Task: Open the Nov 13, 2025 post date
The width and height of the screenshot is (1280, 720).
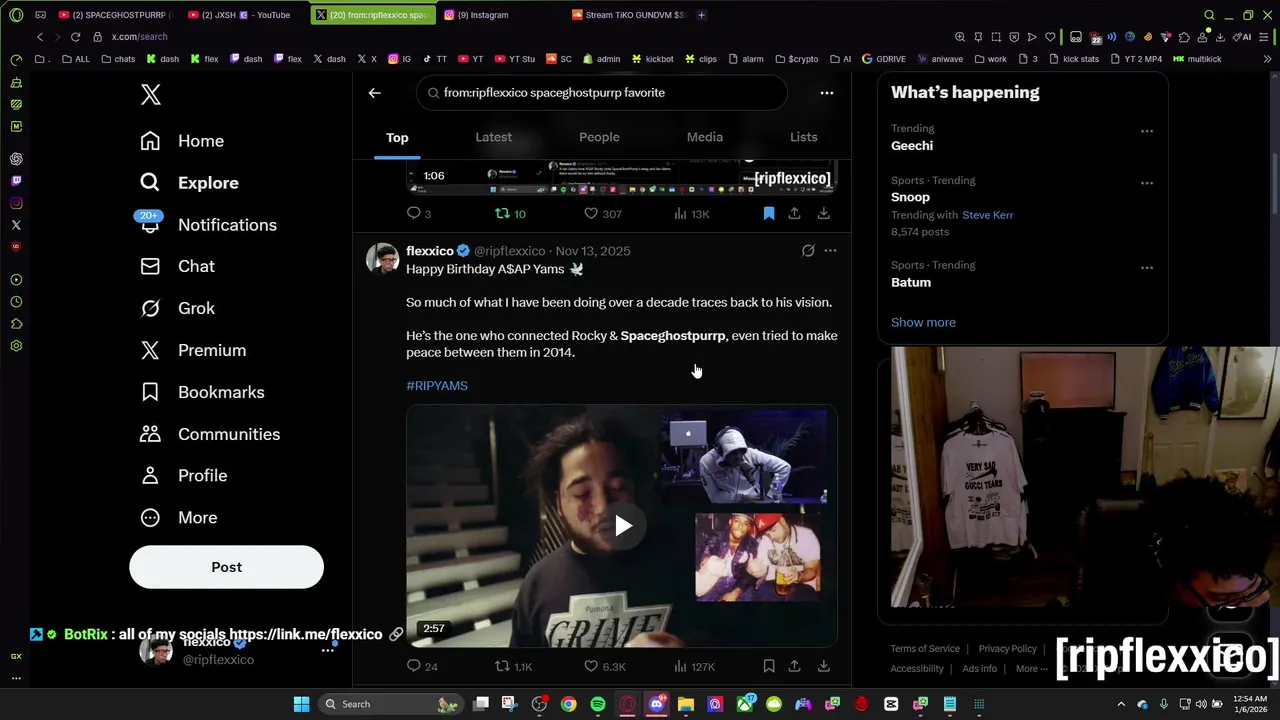Action: (593, 251)
